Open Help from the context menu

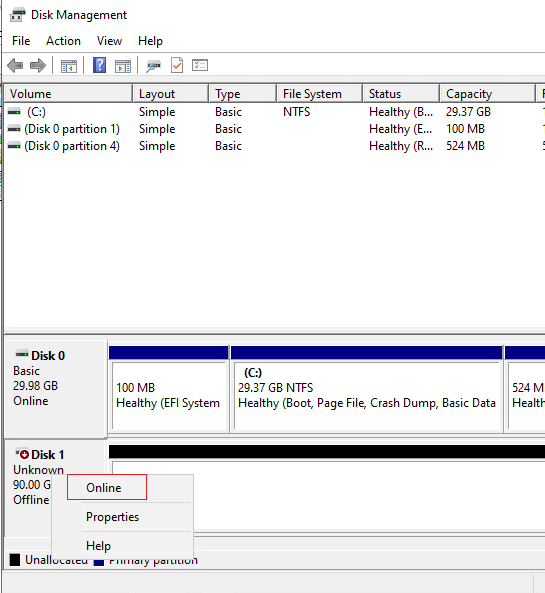98,546
